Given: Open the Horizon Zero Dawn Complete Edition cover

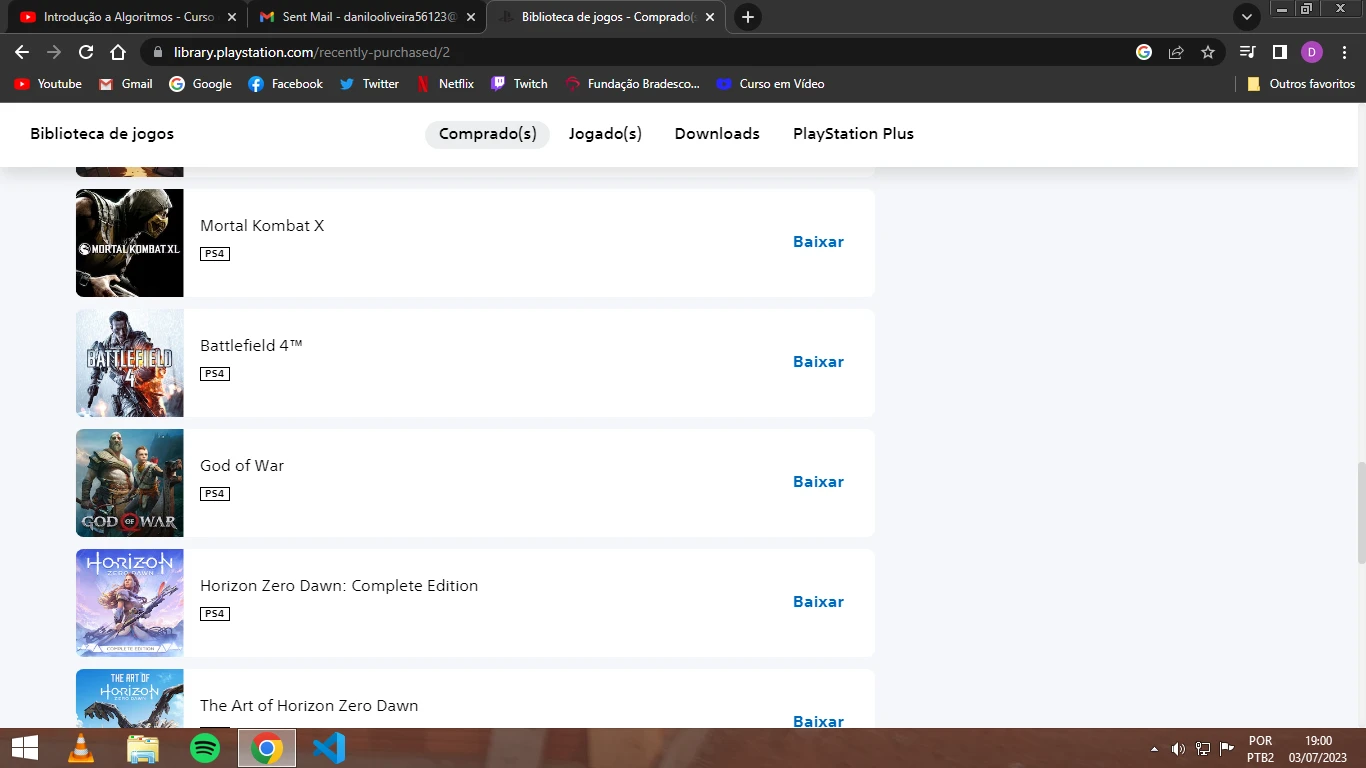Looking at the screenshot, I should (x=130, y=603).
